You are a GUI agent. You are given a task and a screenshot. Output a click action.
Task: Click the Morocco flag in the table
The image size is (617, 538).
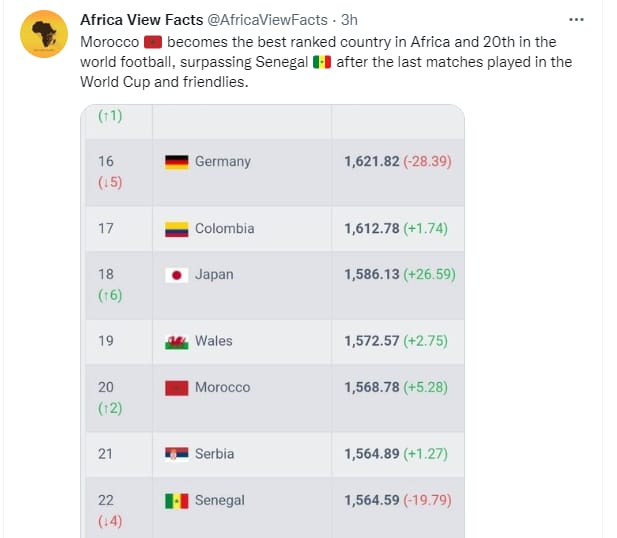coord(177,387)
